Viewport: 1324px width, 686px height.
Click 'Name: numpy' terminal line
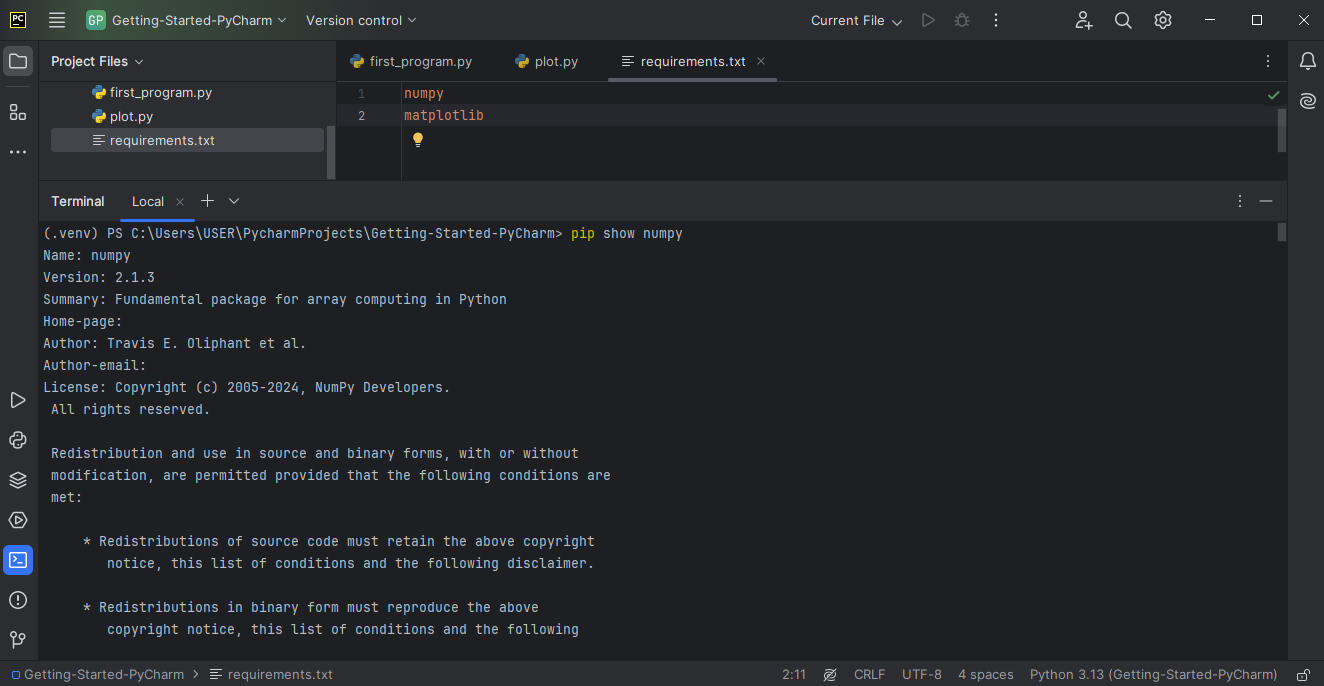(87, 255)
